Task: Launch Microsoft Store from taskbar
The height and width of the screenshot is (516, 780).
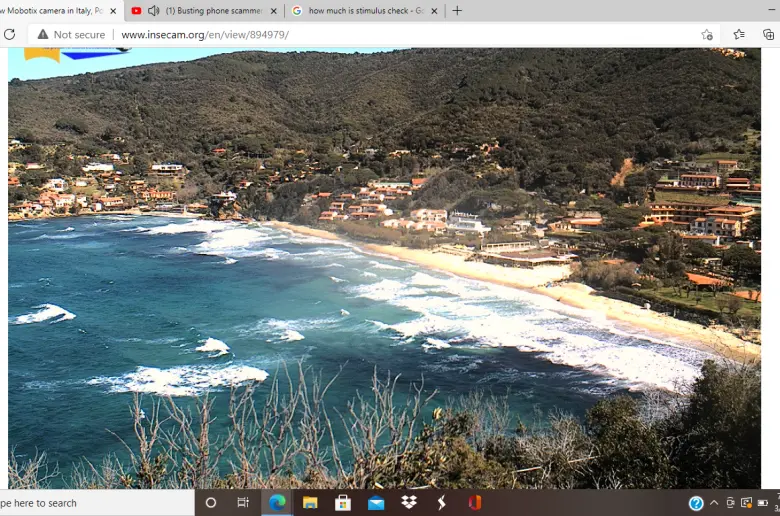Action: coord(343,503)
